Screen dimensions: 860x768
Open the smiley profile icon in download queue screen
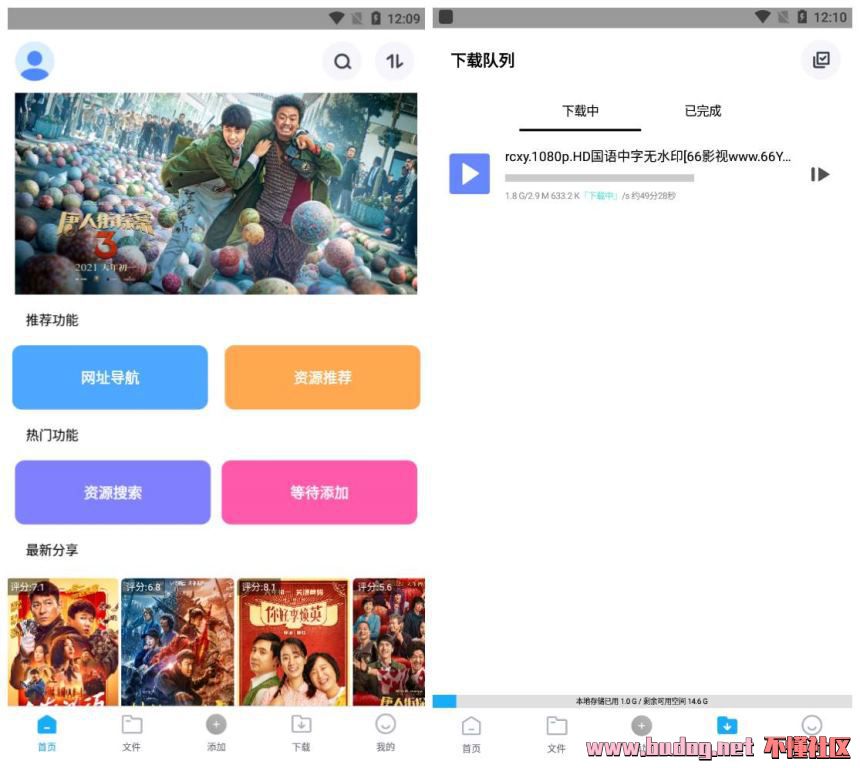pyautogui.click(x=812, y=725)
